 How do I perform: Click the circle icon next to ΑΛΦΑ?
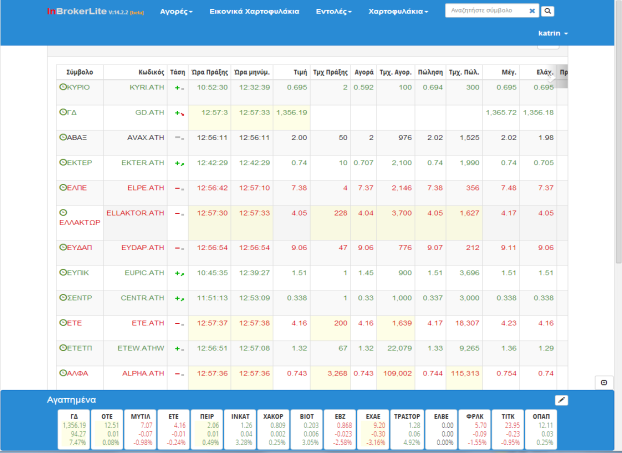pos(62,374)
